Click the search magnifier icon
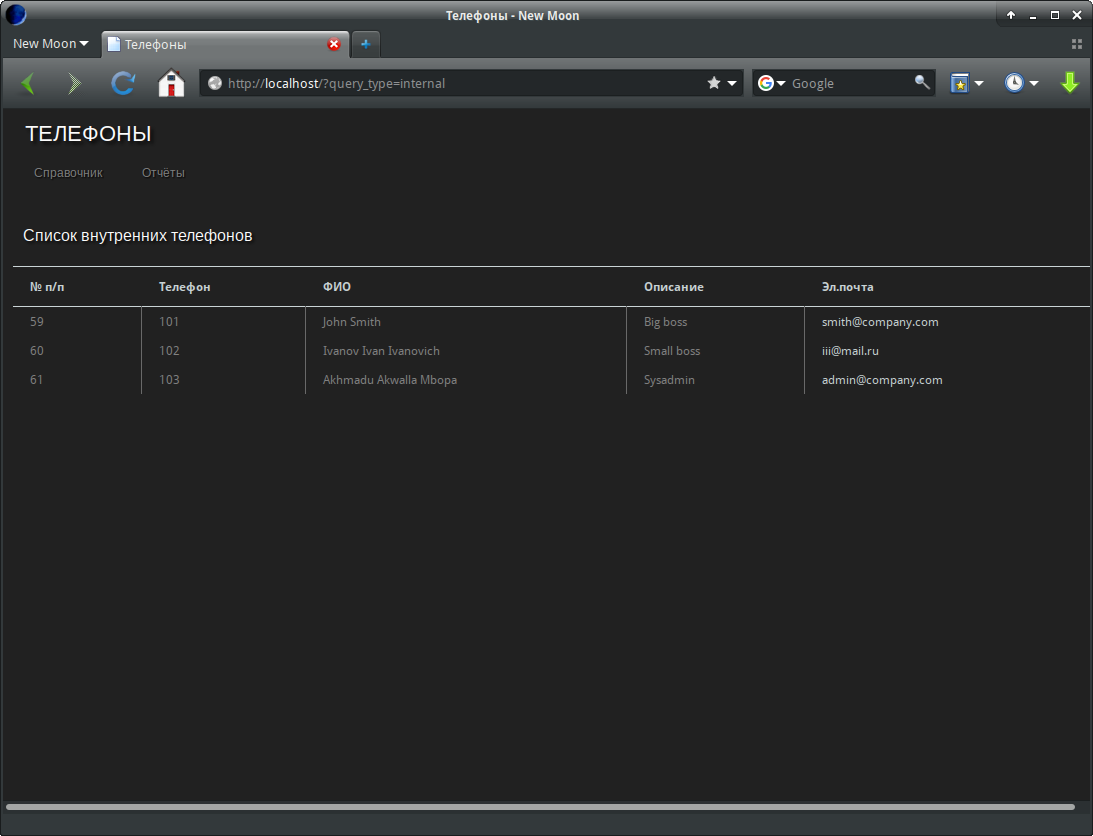Image resolution: width=1093 pixels, height=836 pixels. 922,82
